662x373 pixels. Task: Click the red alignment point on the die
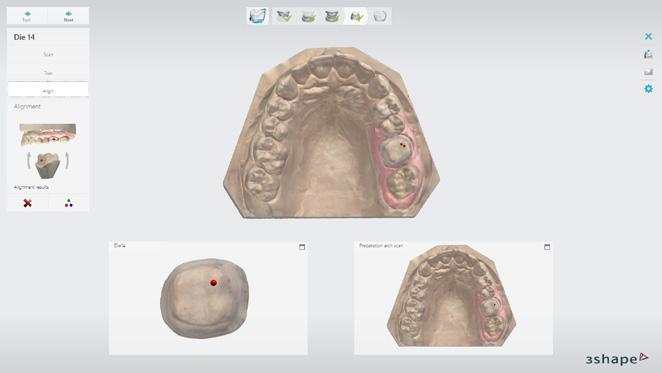pyautogui.click(x=214, y=283)
